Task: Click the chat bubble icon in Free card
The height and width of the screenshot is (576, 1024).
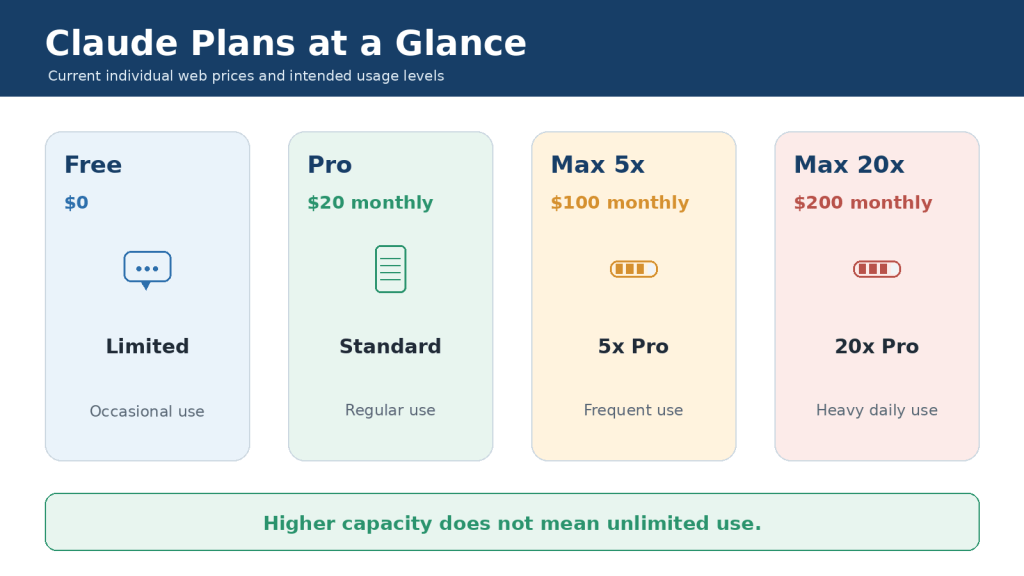Action: click(148, 270)
